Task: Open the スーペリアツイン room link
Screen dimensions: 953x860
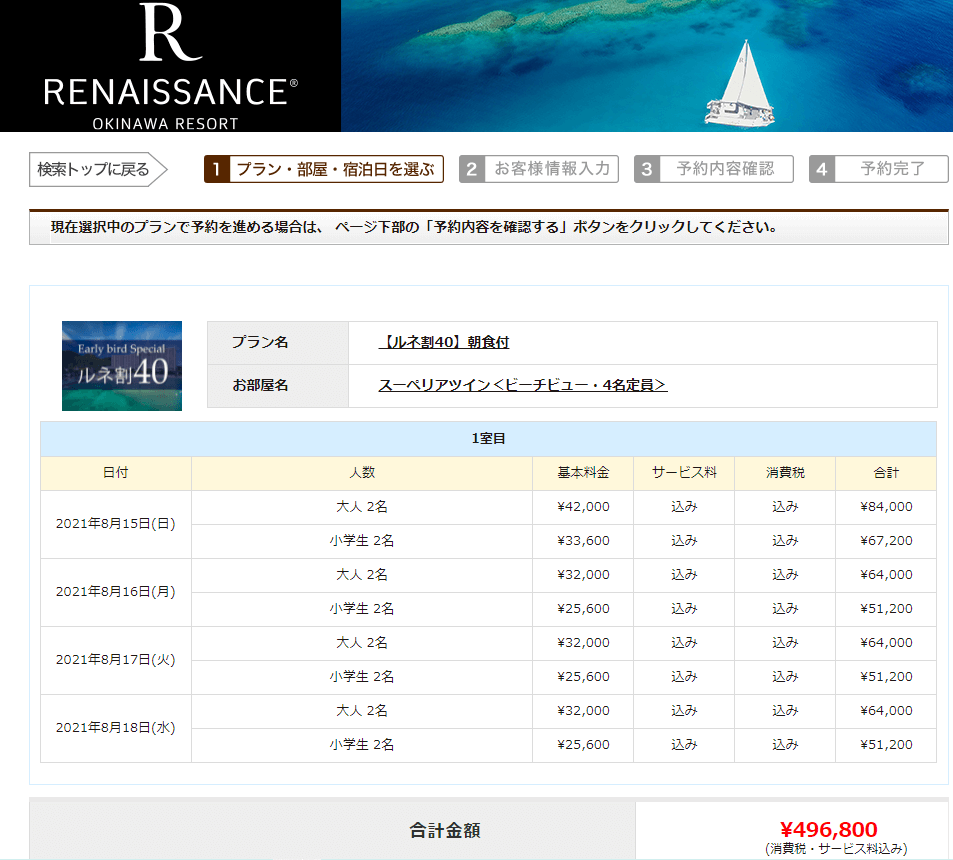Action: pos(523,385)
